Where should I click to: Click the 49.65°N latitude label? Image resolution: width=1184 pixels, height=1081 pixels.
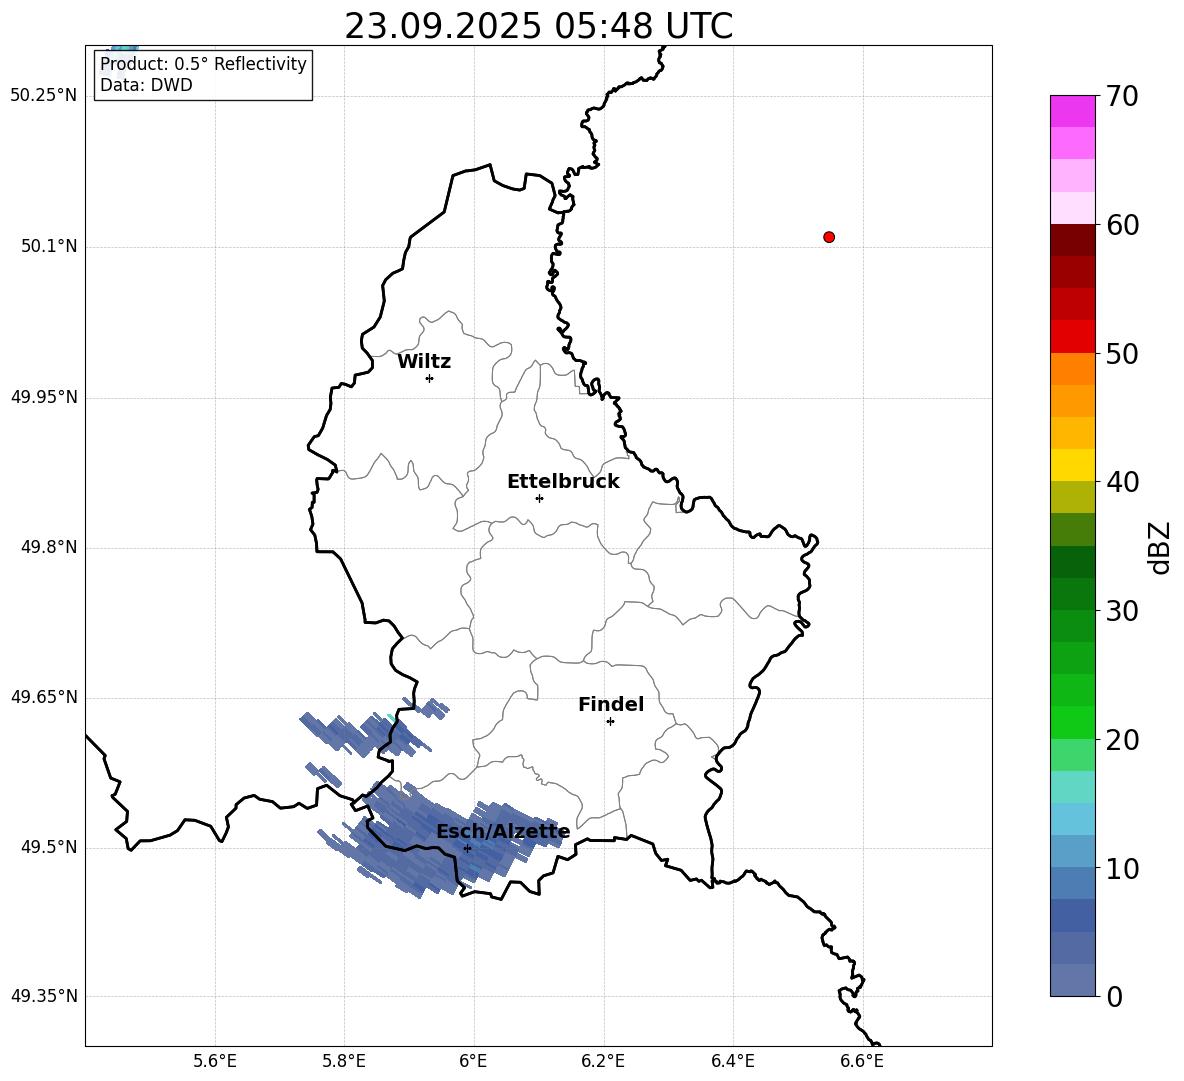(44, 697)
